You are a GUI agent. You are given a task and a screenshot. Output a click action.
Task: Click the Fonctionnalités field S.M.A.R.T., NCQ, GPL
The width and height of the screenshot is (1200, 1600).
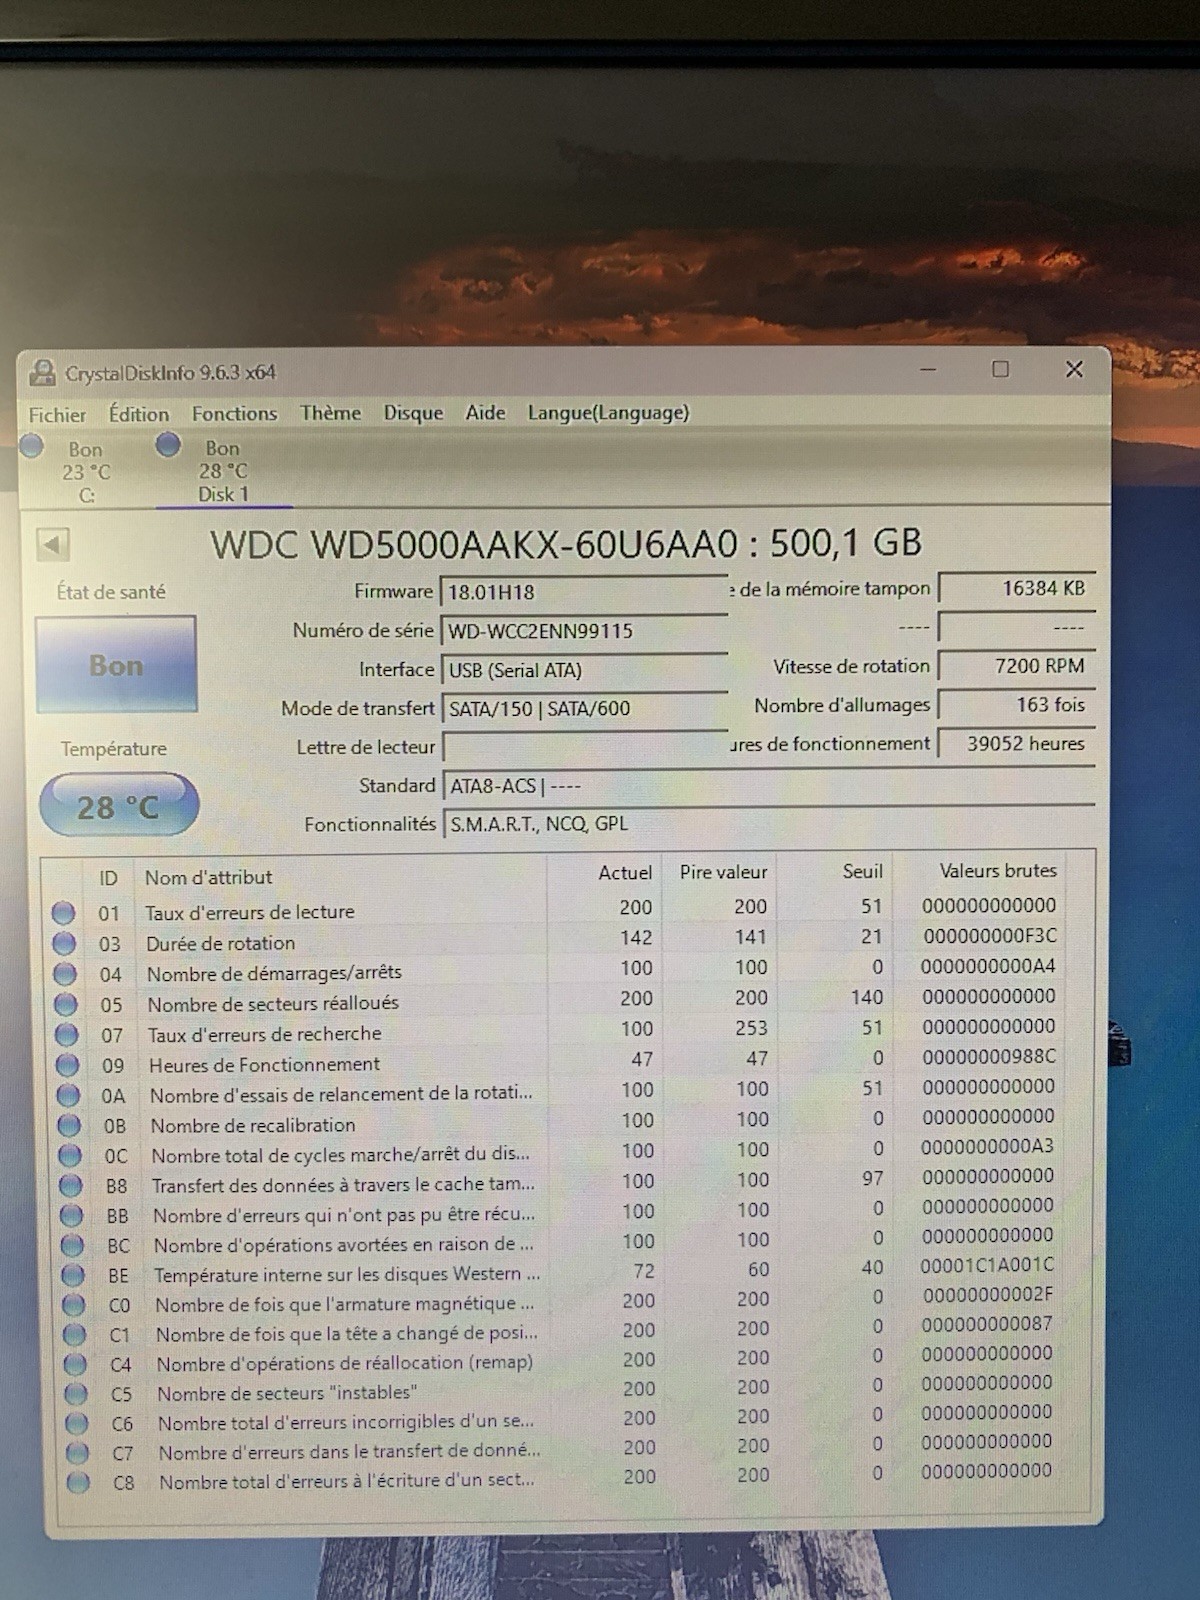tap(768, 823)
